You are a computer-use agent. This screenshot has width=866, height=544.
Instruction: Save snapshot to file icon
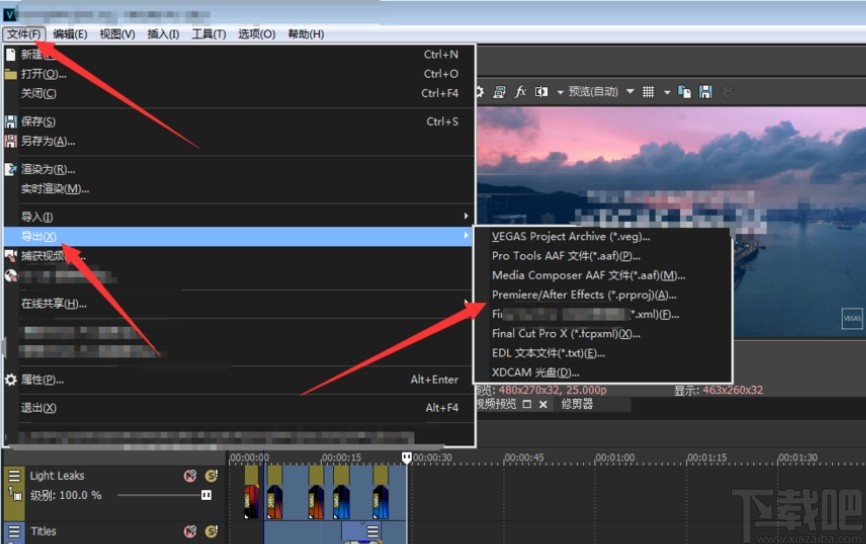(705, 92)
